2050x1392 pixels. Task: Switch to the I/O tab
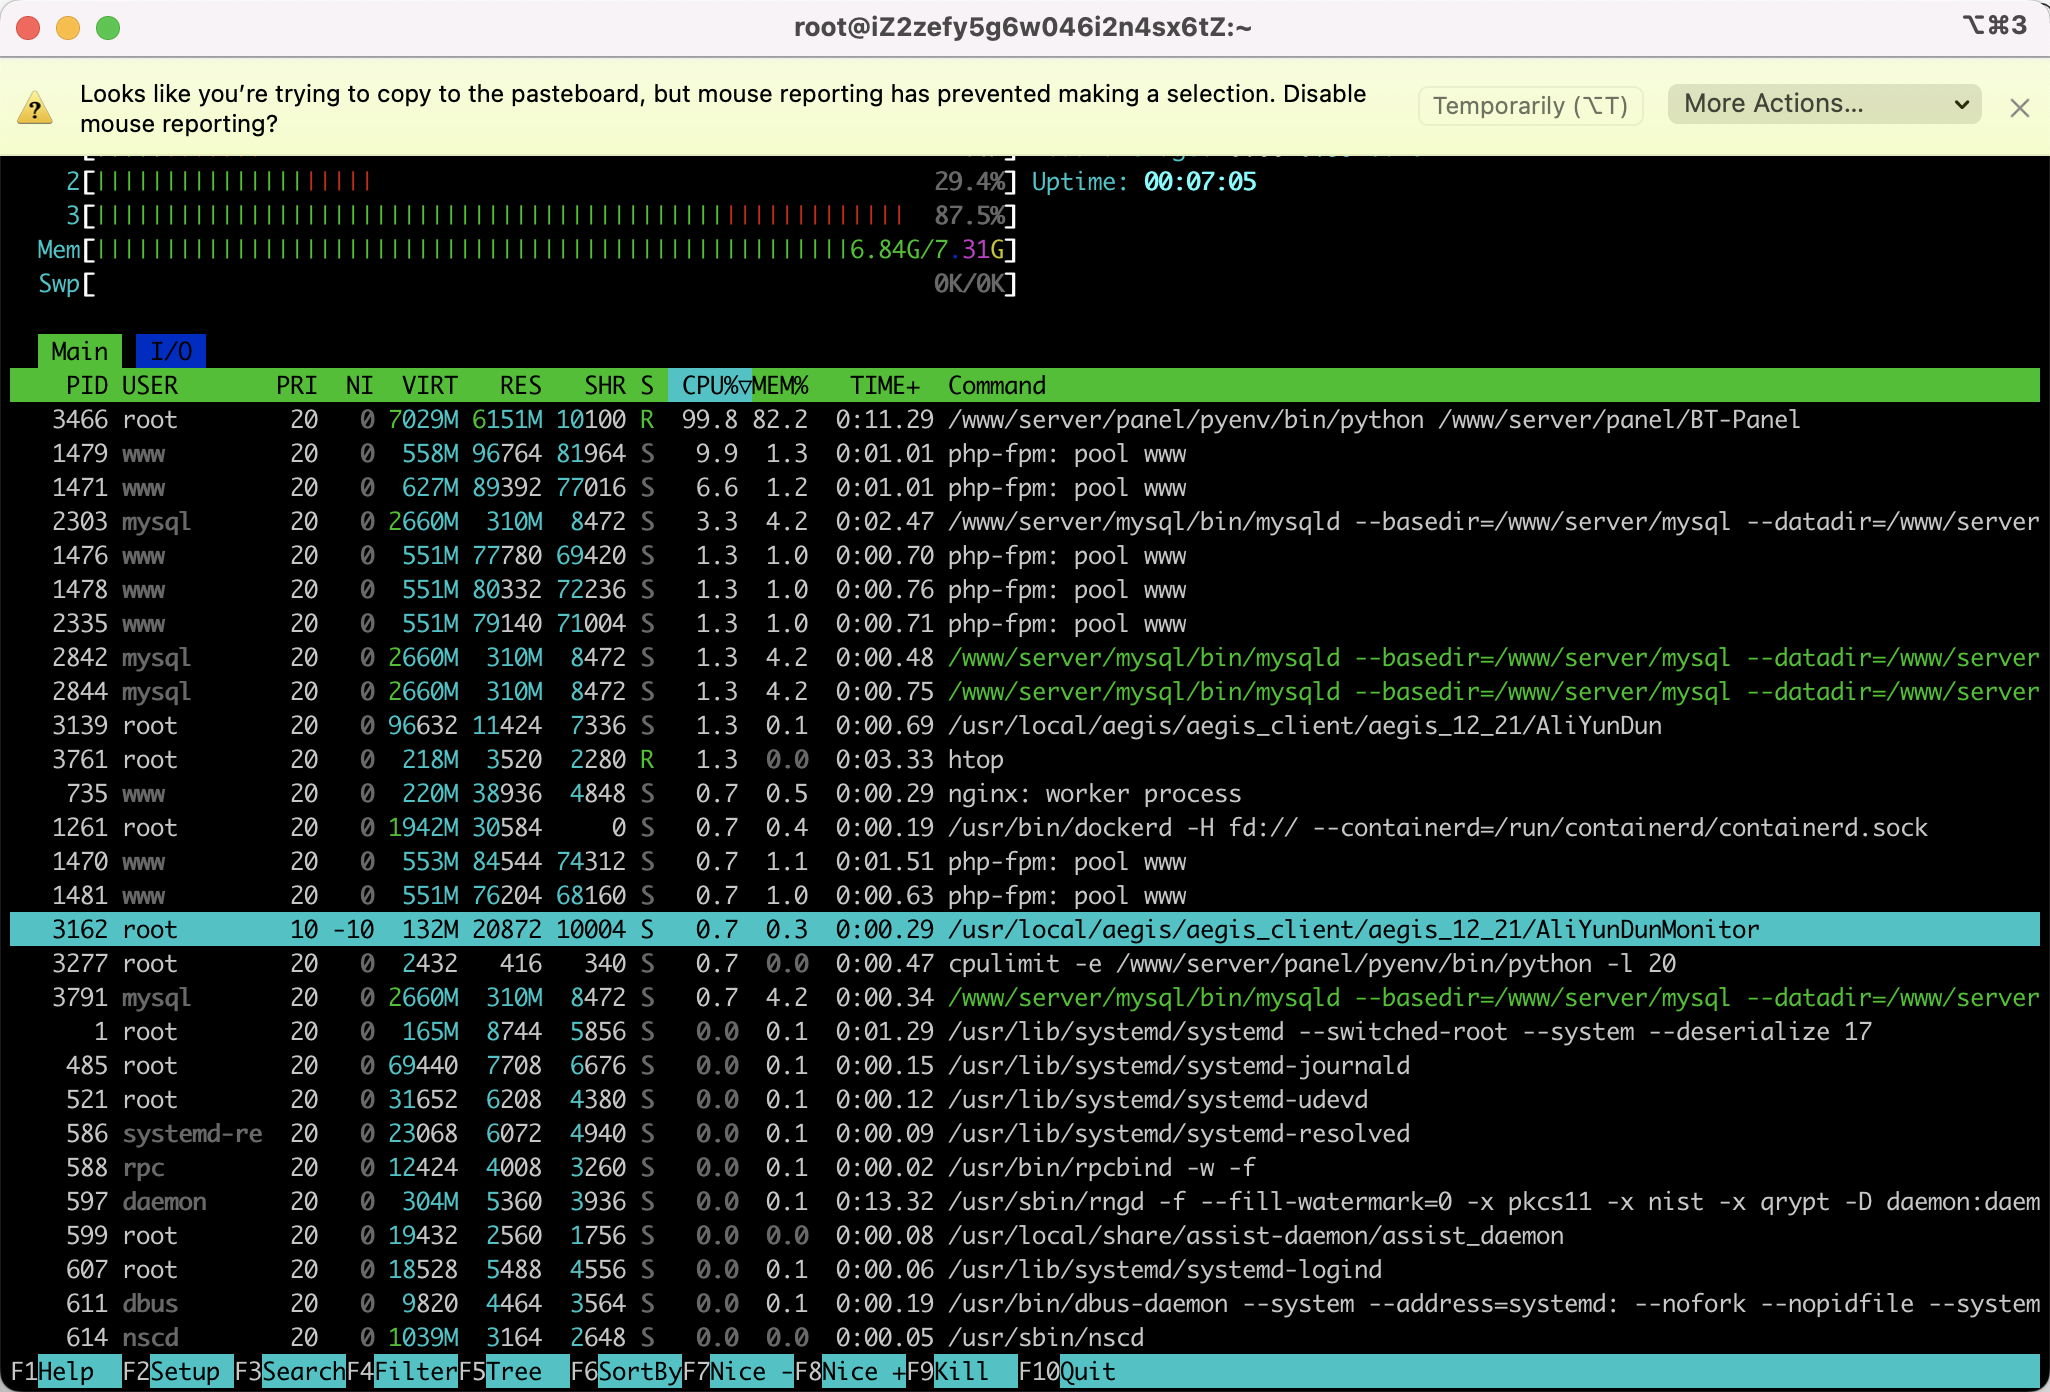point(171,351)
